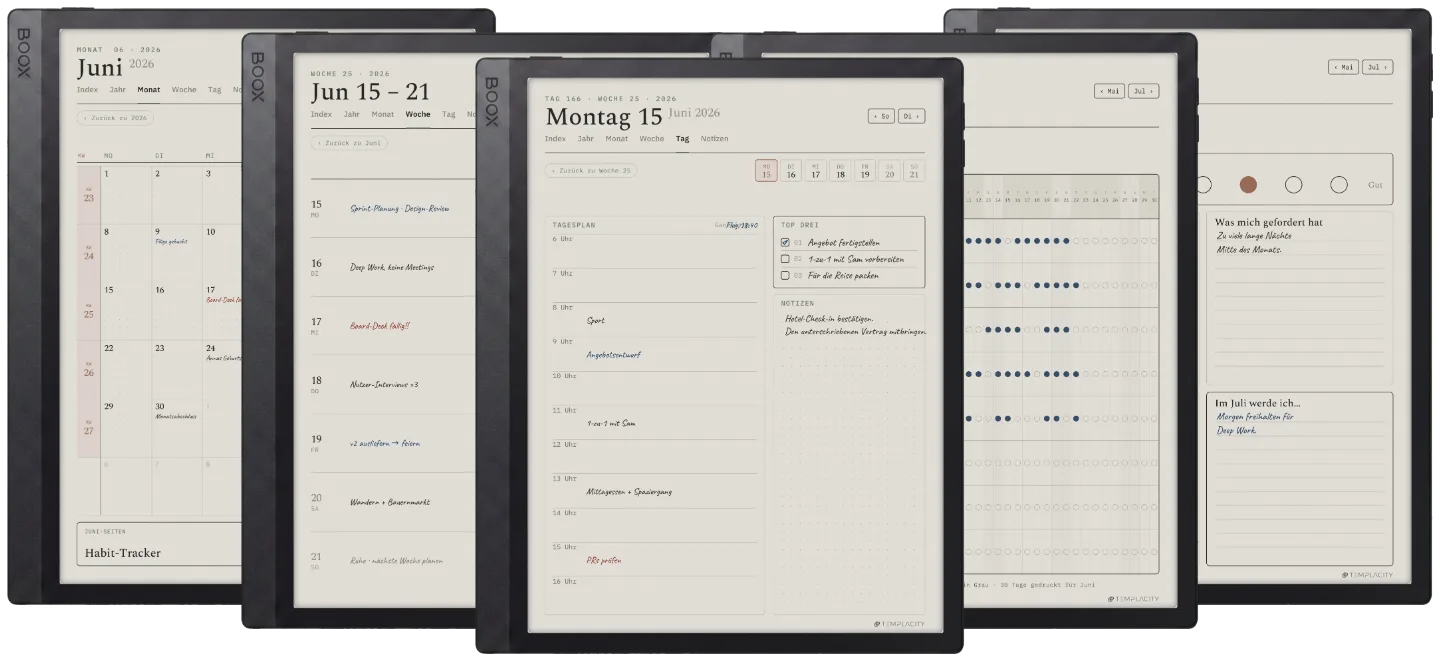Tap the 'Was mich gefordert hat' writing box
The height and width of the screenshot is (661, 1440).
pyautogui.click(x=1299, y=297)
